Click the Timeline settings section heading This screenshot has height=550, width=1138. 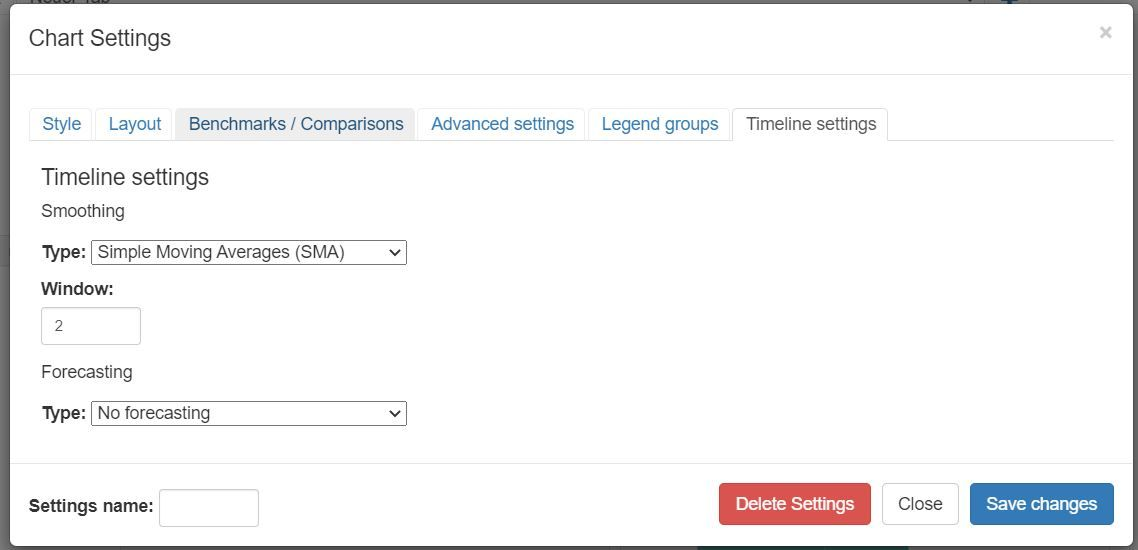coord(125,177)
